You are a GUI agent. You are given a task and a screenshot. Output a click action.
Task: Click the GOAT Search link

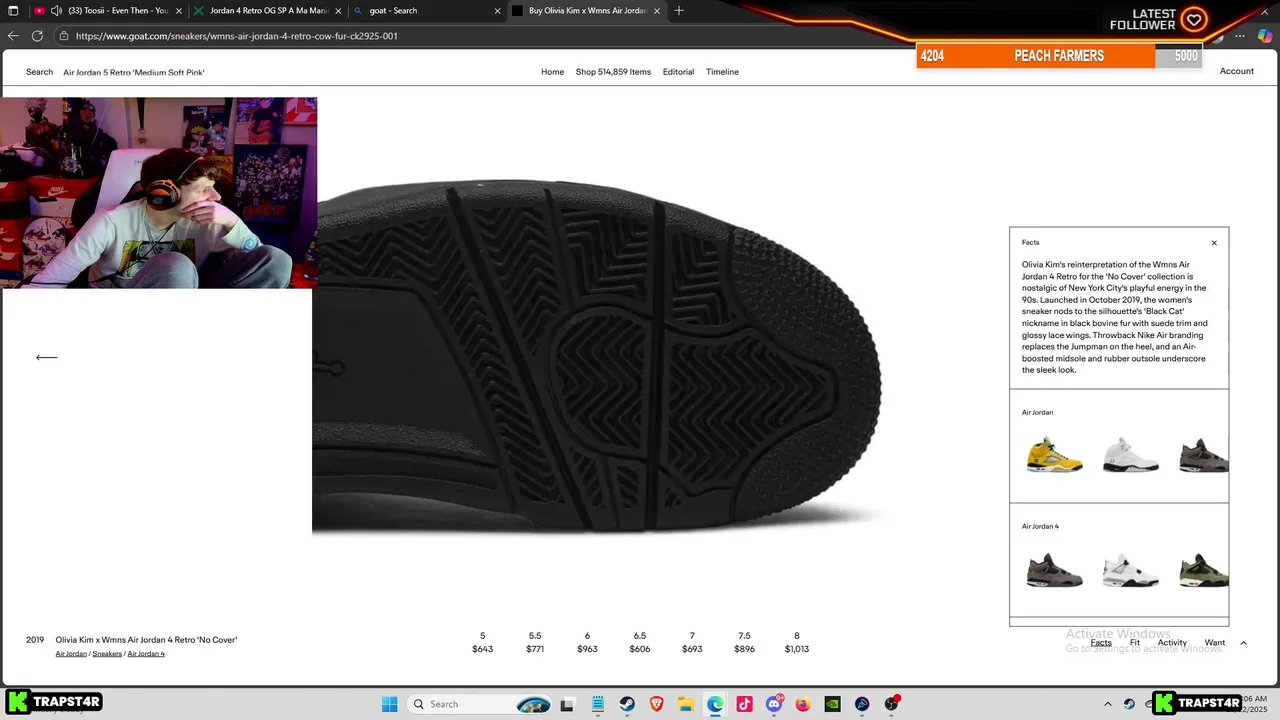(x=39, y=72)
